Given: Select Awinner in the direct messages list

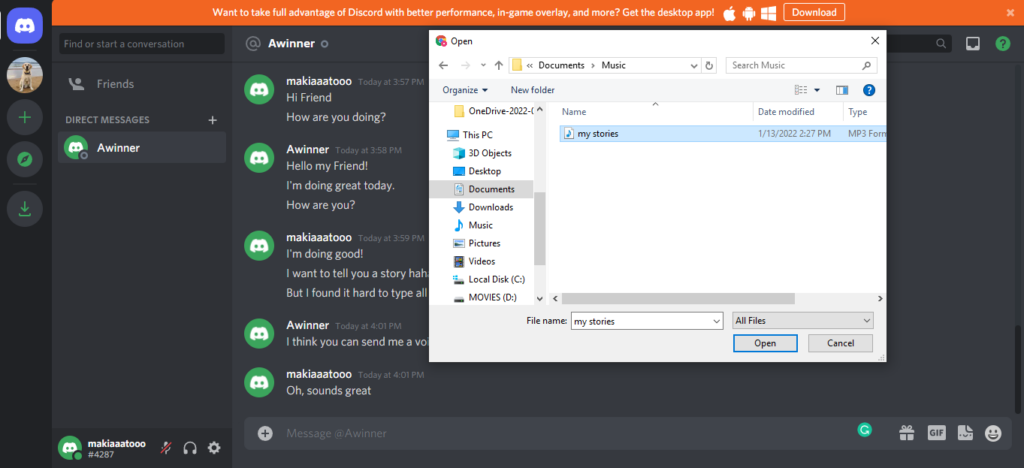Looking at the screenshot, I should point(142,148).
